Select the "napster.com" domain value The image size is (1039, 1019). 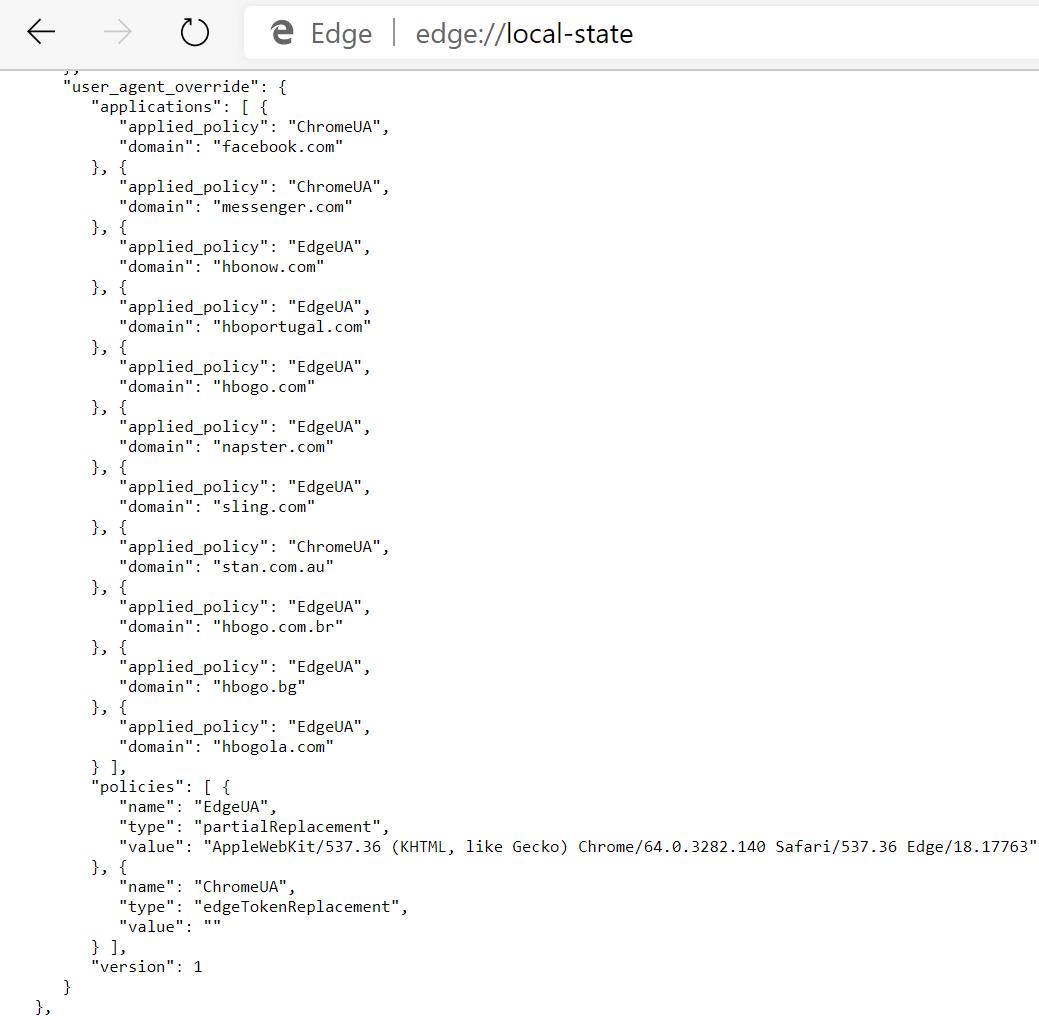[273, 447]
